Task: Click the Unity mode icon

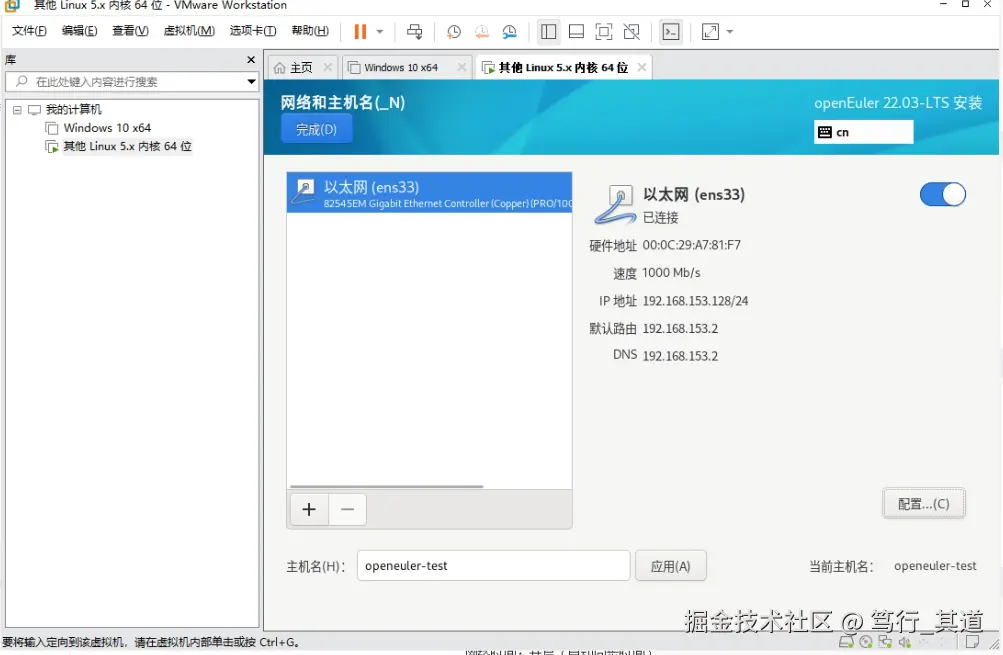Action: tap(631, 31)
